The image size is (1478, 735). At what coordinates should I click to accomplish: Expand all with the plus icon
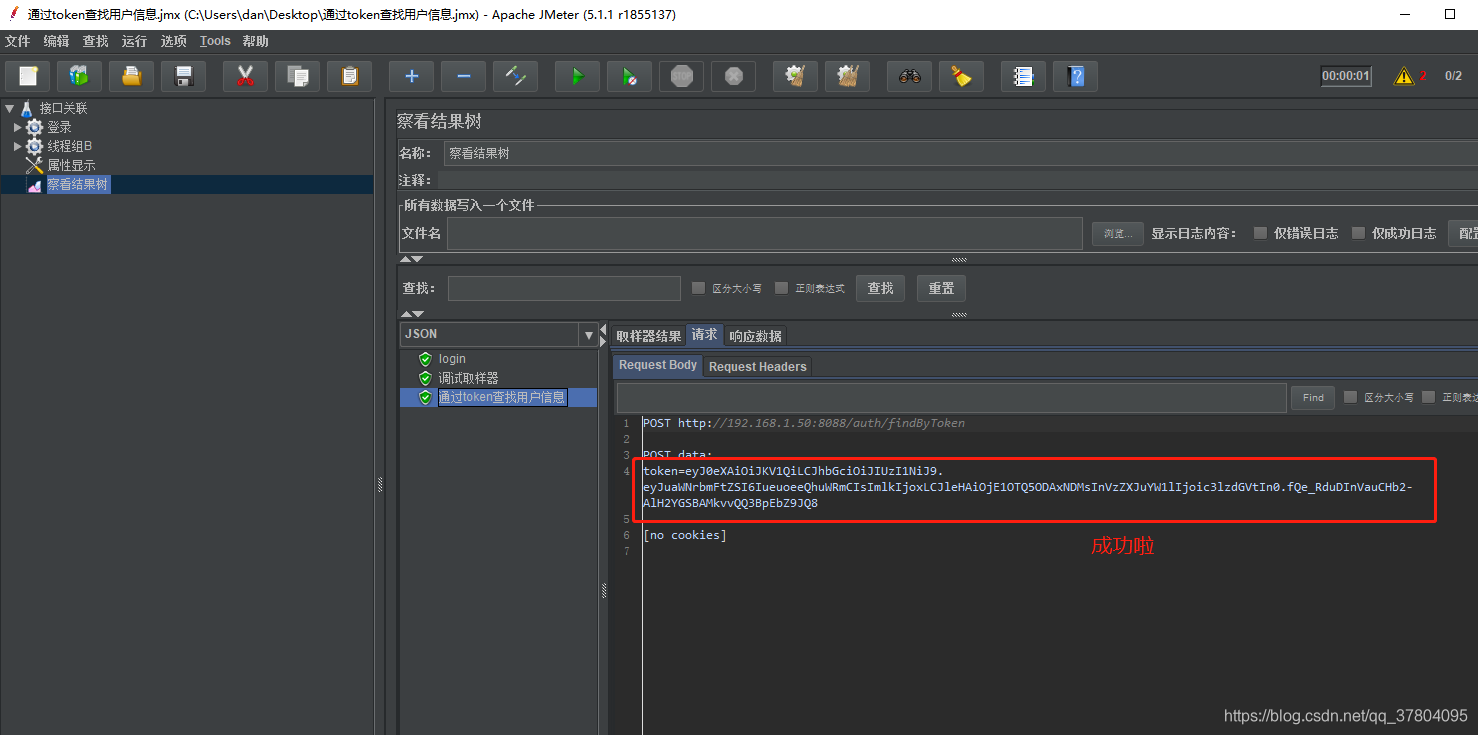coord(411,76)
